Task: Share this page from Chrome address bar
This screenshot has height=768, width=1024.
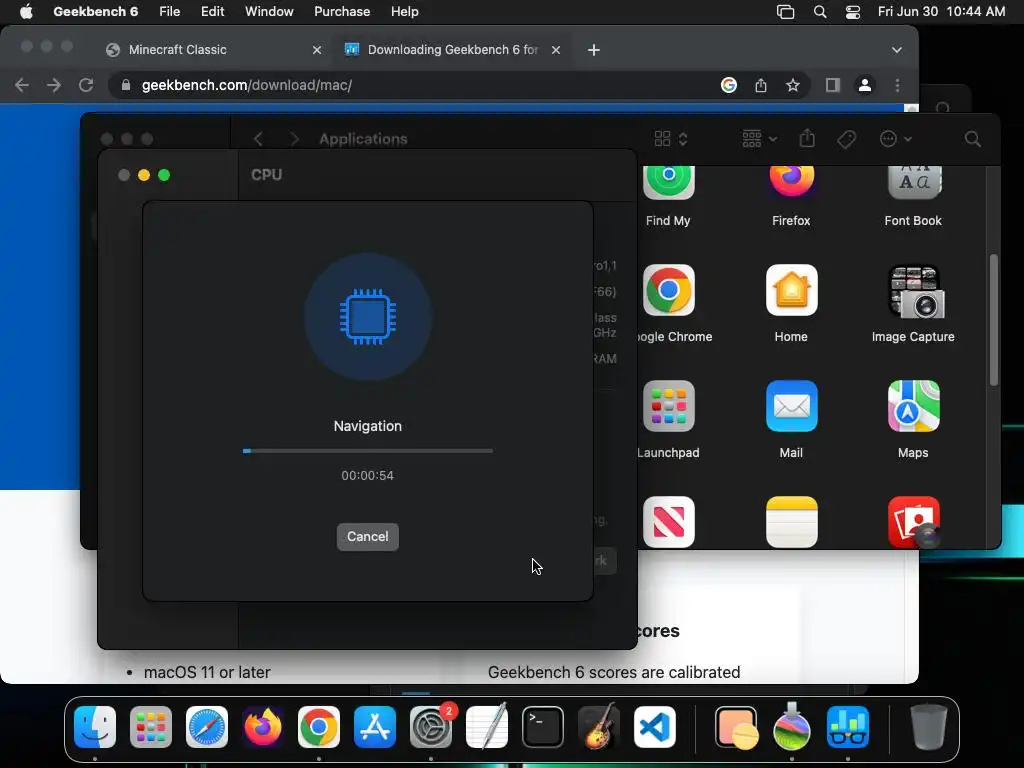Action: (x=761, y=85)
